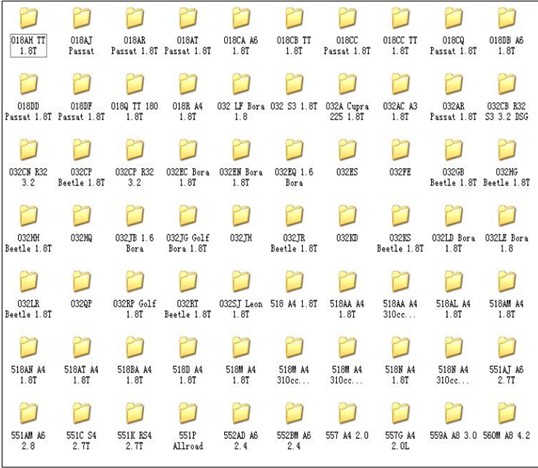Click the '560M A8 4.2' label
The image size is (538, 468).
tap(507, 435)
